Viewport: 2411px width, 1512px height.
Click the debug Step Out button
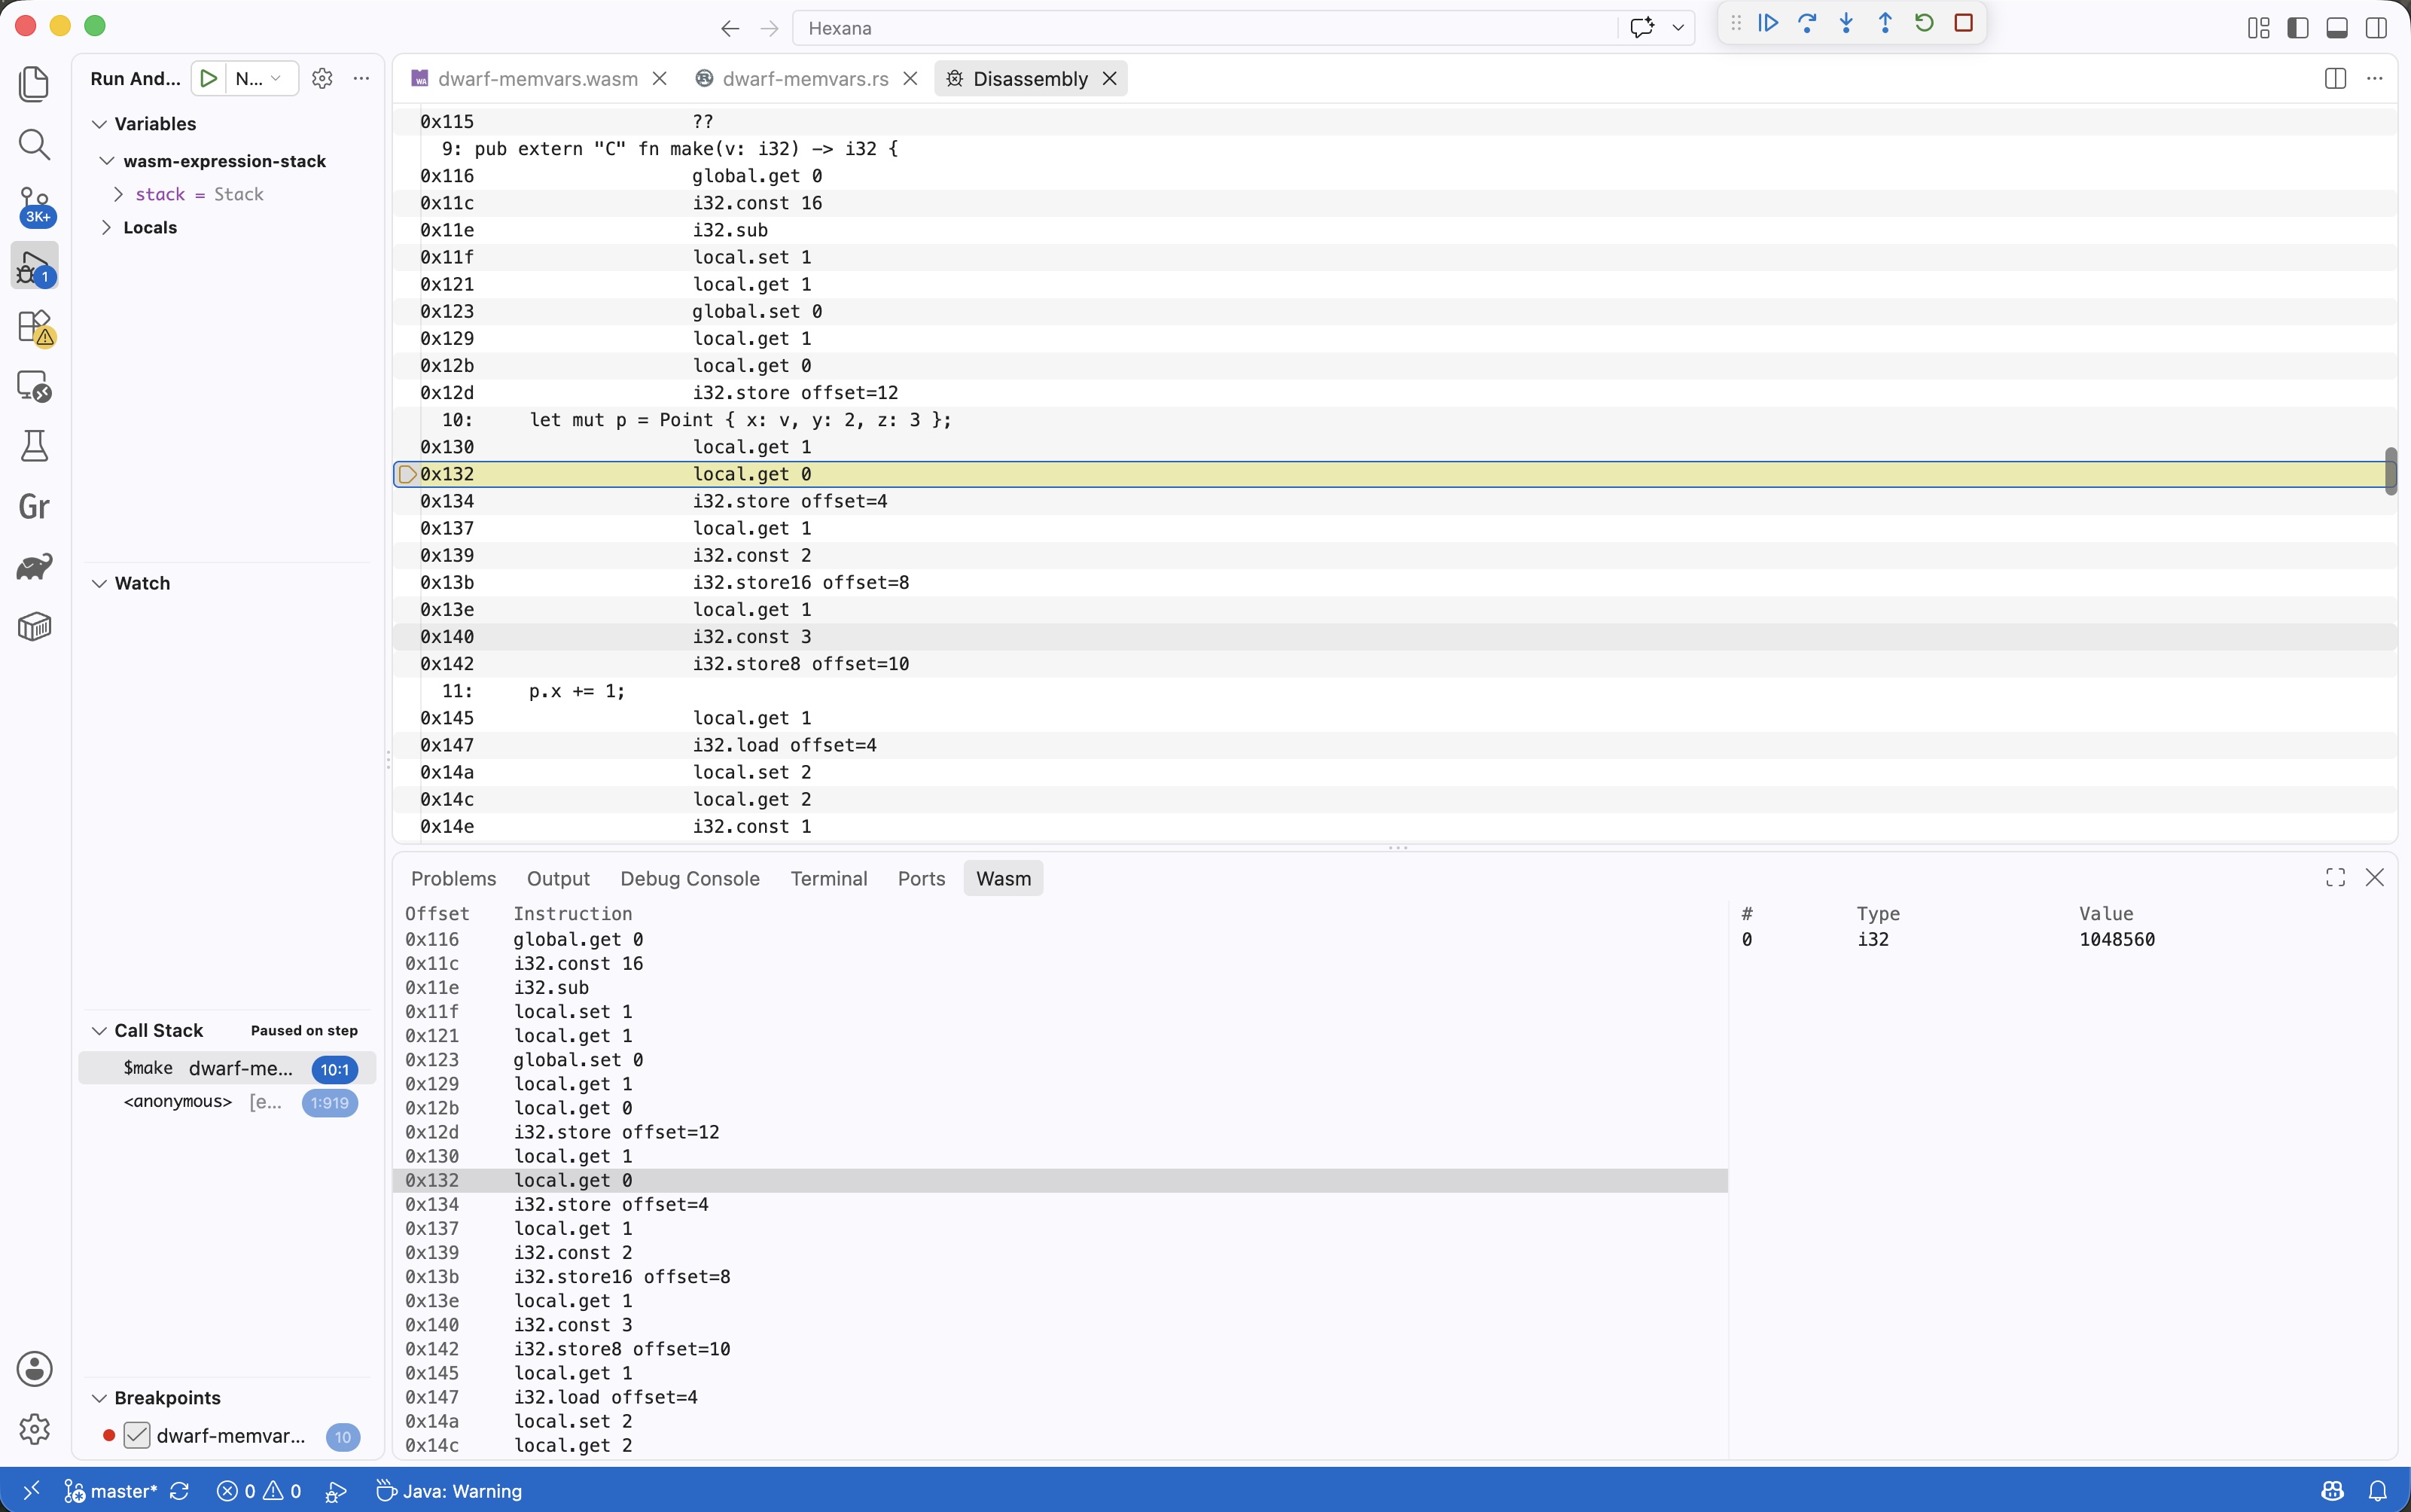pos(1885,23)
